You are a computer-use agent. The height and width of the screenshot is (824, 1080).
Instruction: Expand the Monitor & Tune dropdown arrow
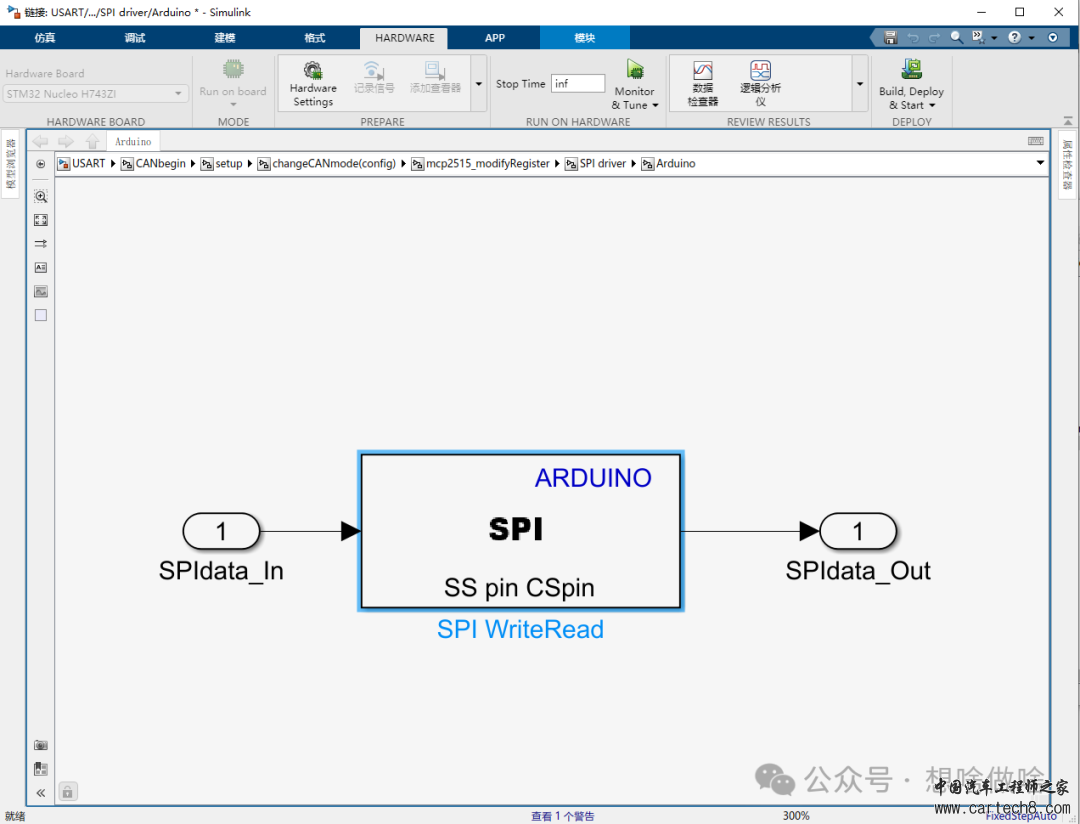655,105
